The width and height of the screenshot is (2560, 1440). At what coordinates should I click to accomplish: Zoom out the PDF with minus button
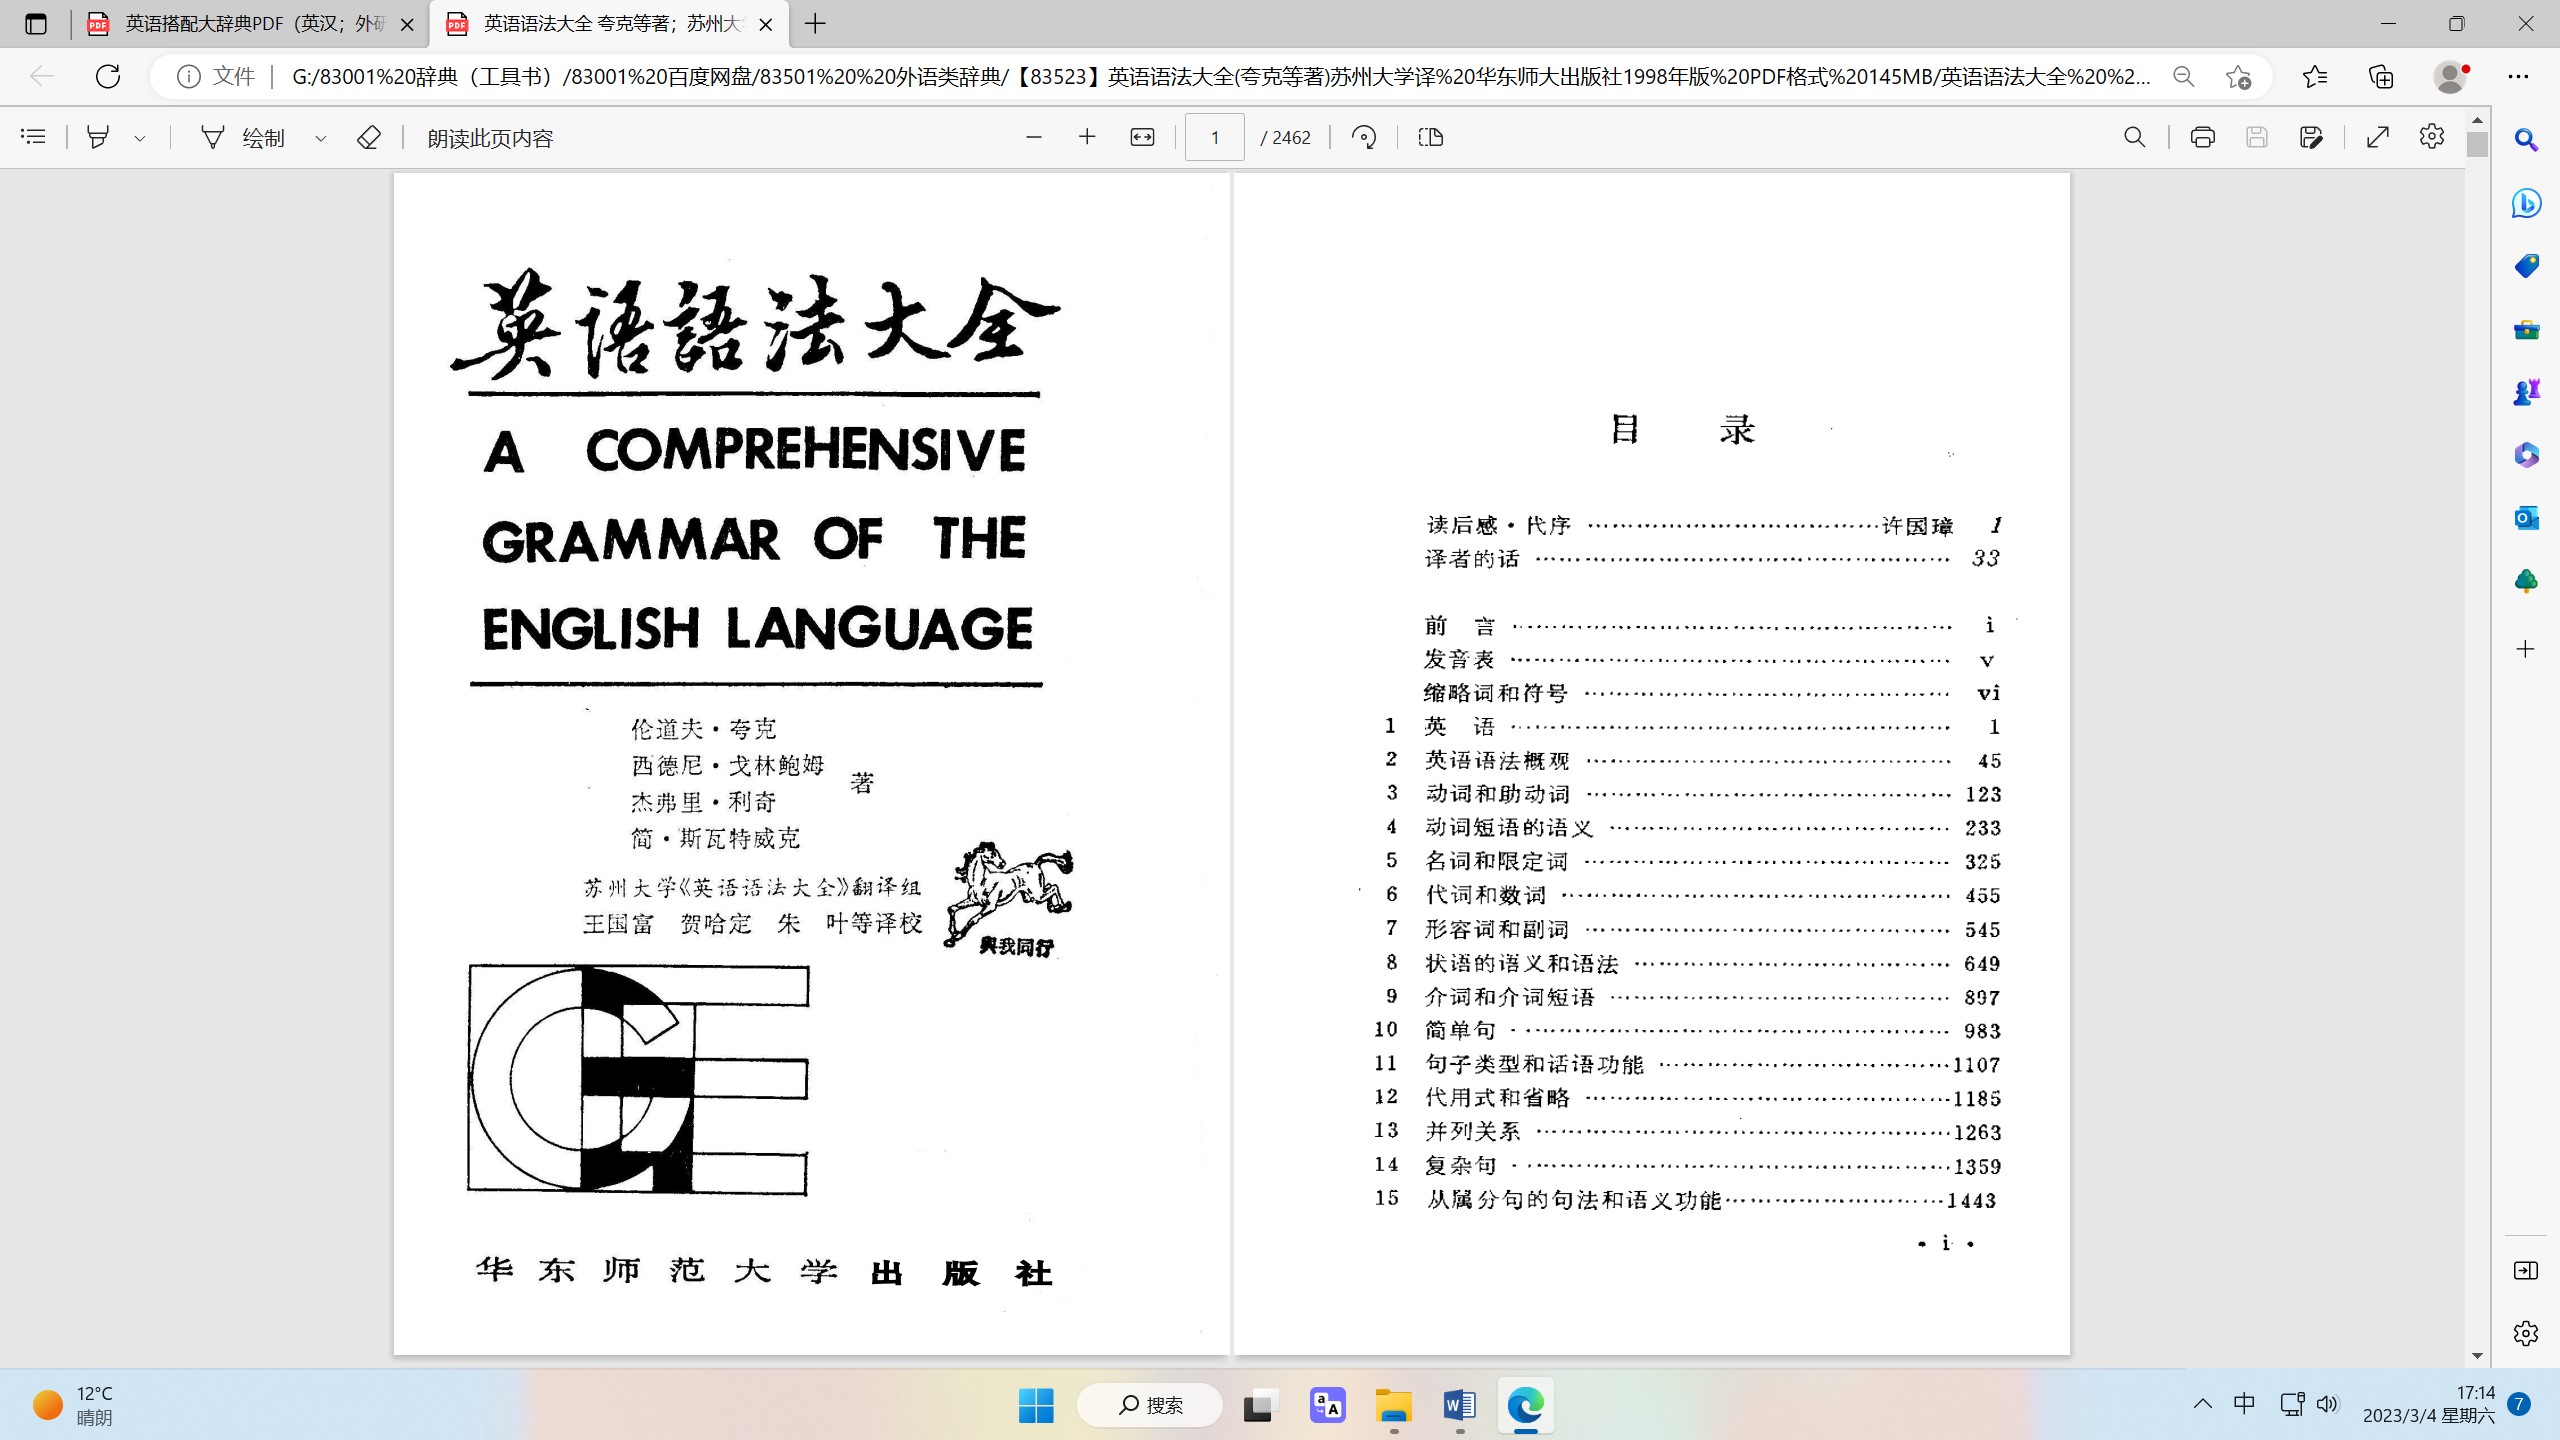tap(1034, 137)
